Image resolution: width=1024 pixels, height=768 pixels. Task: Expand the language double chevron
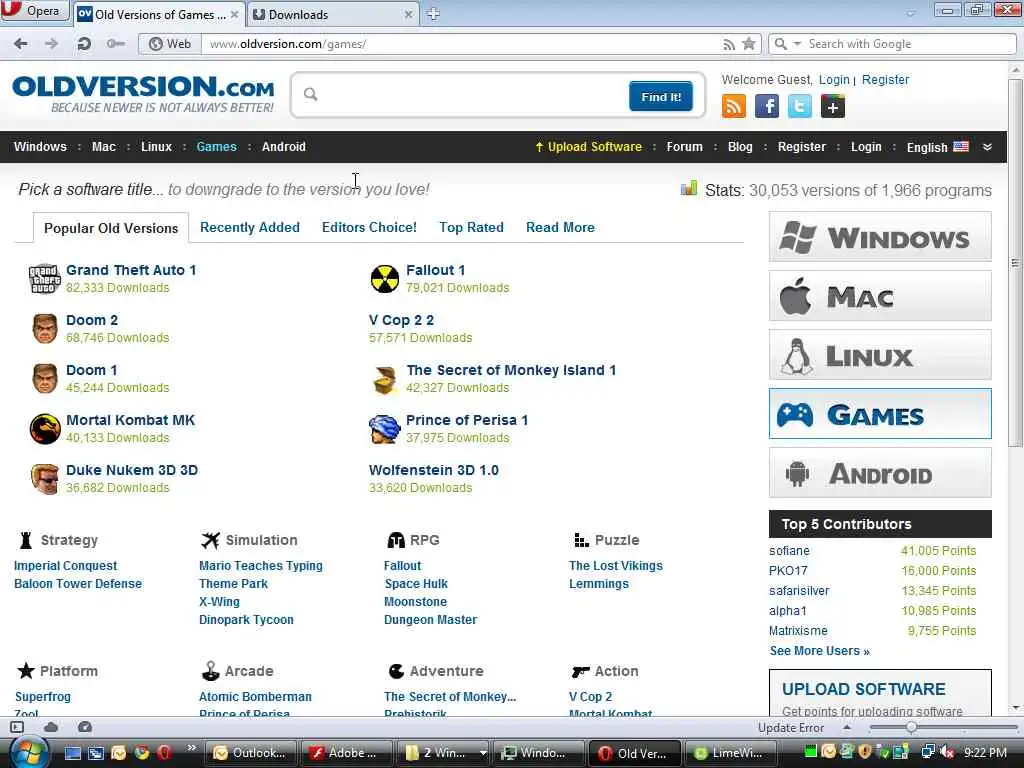pos(987,147)
